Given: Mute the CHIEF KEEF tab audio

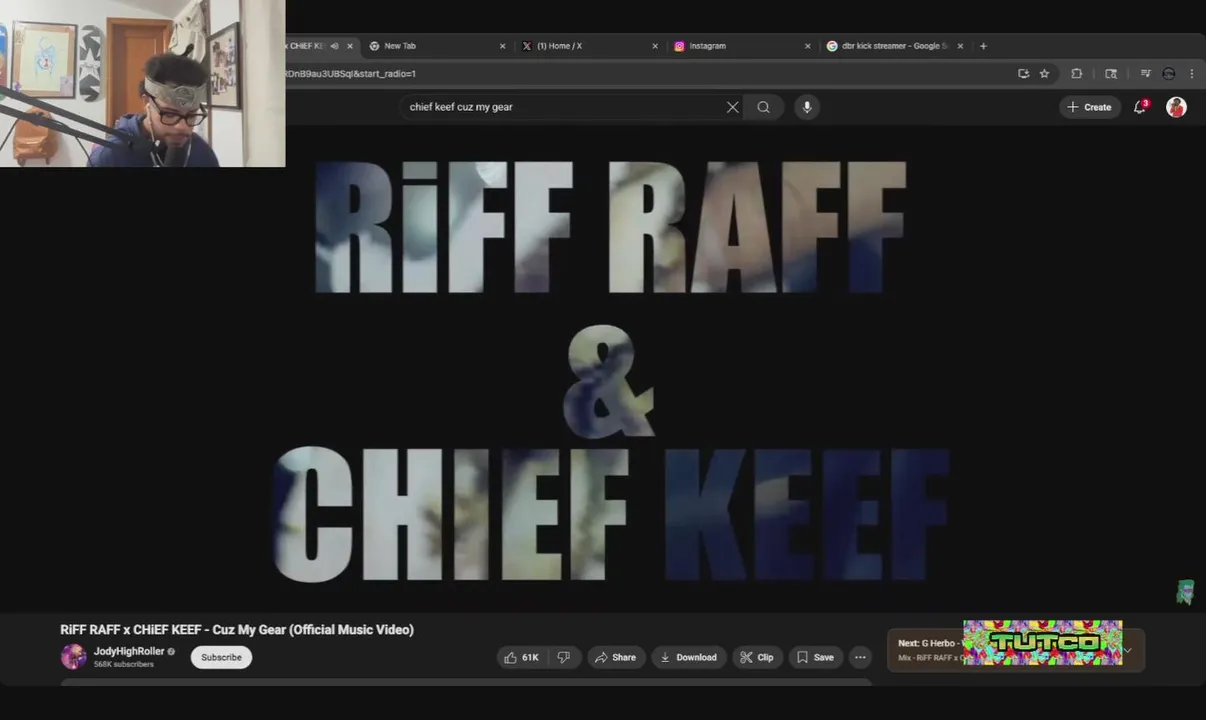Looking at the screenshot, I should click(334, 46).
